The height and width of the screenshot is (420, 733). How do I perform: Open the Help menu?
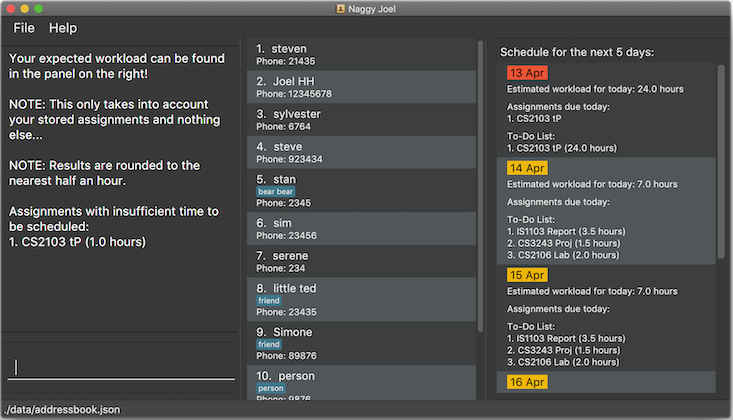pos(63,28)
